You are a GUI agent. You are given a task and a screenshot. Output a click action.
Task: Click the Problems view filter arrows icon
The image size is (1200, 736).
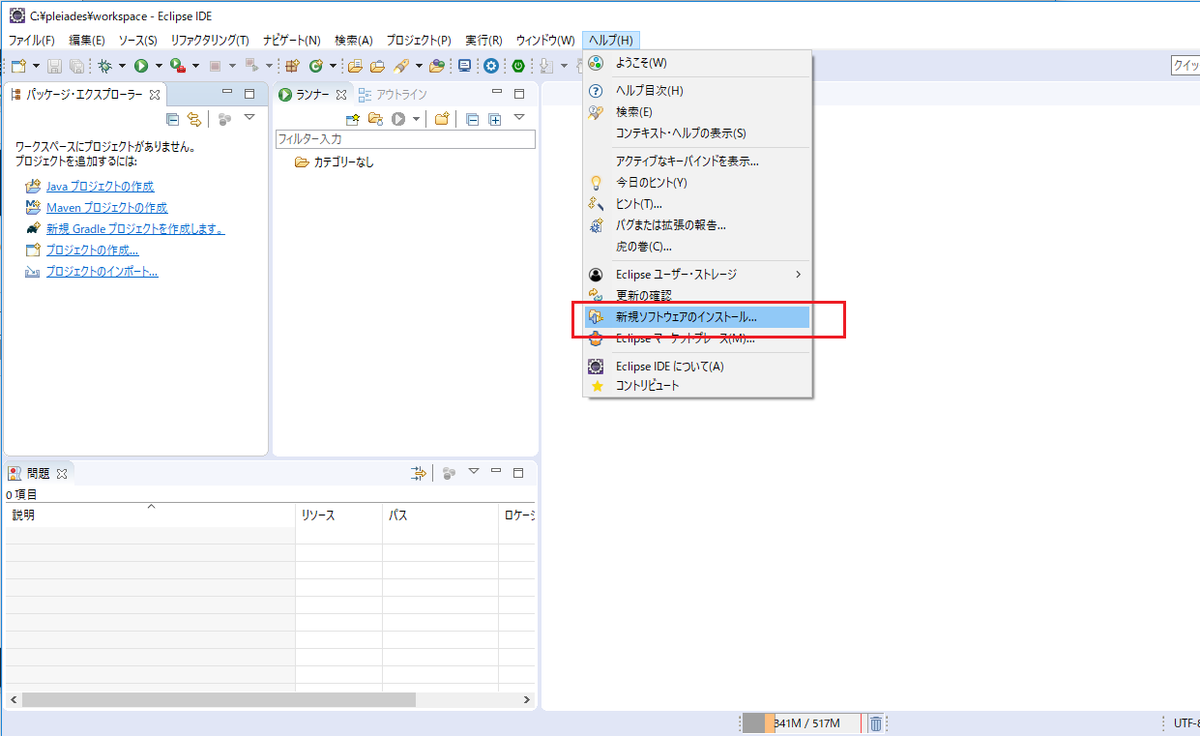click(x=419, y=473)
